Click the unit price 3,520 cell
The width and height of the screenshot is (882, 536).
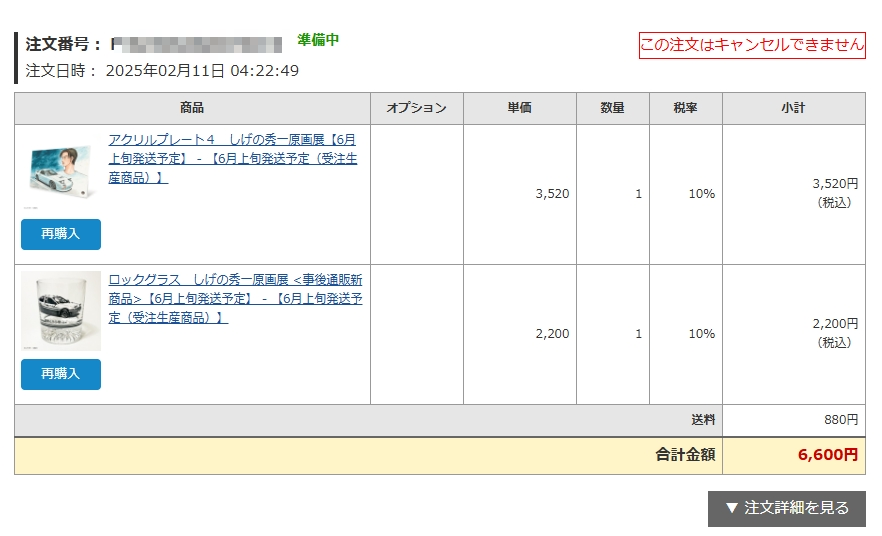[x=520, y=194]
